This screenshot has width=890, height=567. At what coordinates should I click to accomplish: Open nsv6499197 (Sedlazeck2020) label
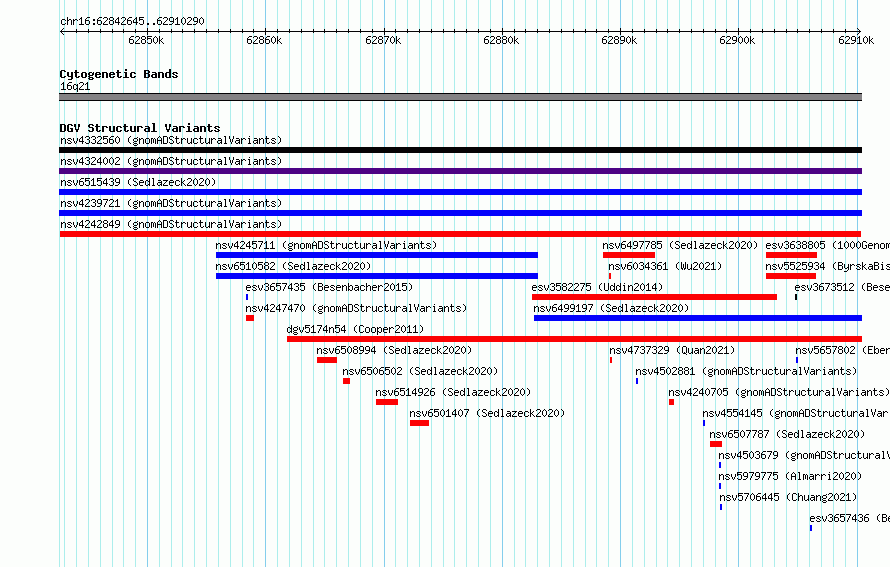tap(611, 308)
